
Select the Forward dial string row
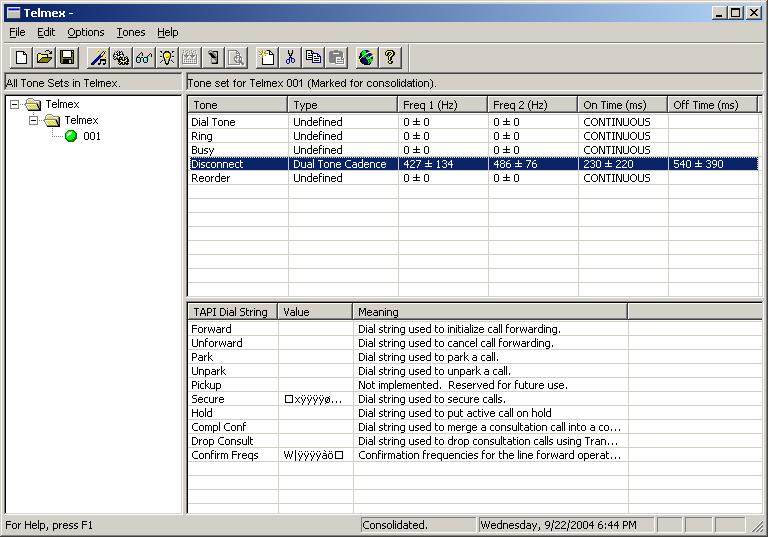click(408, 329)
